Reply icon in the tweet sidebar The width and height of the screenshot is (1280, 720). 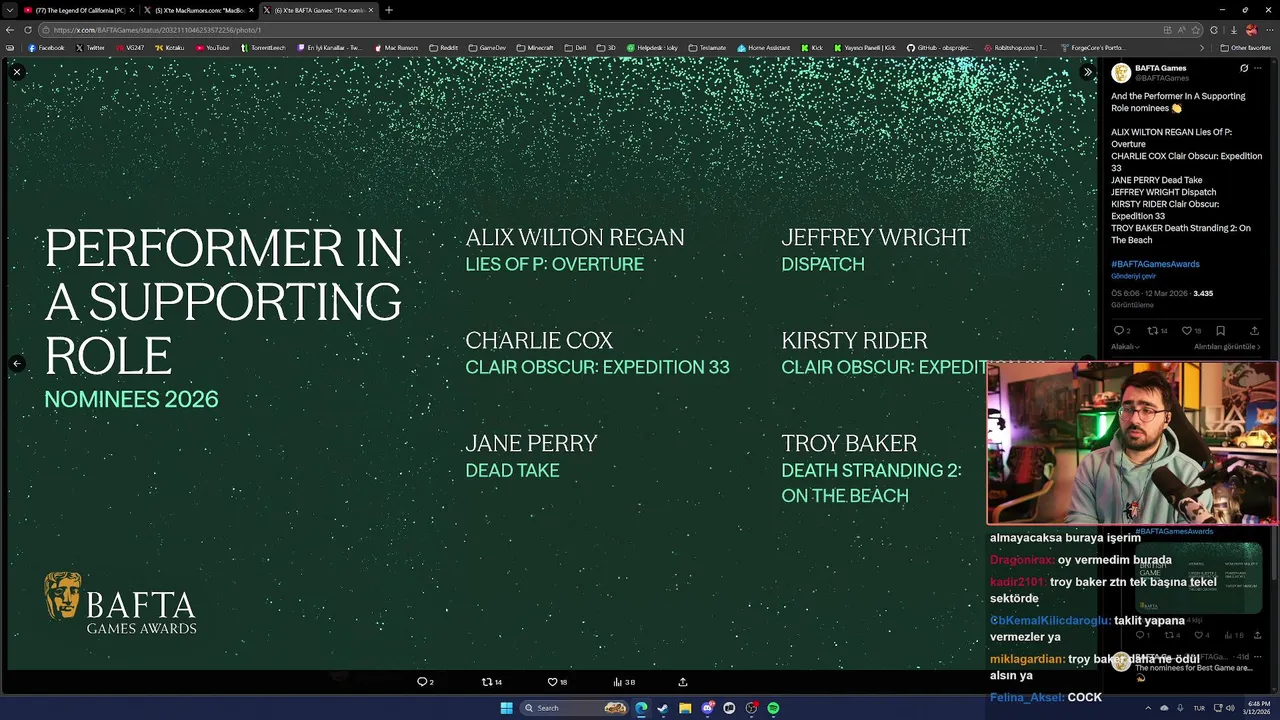click(1121, 331)
